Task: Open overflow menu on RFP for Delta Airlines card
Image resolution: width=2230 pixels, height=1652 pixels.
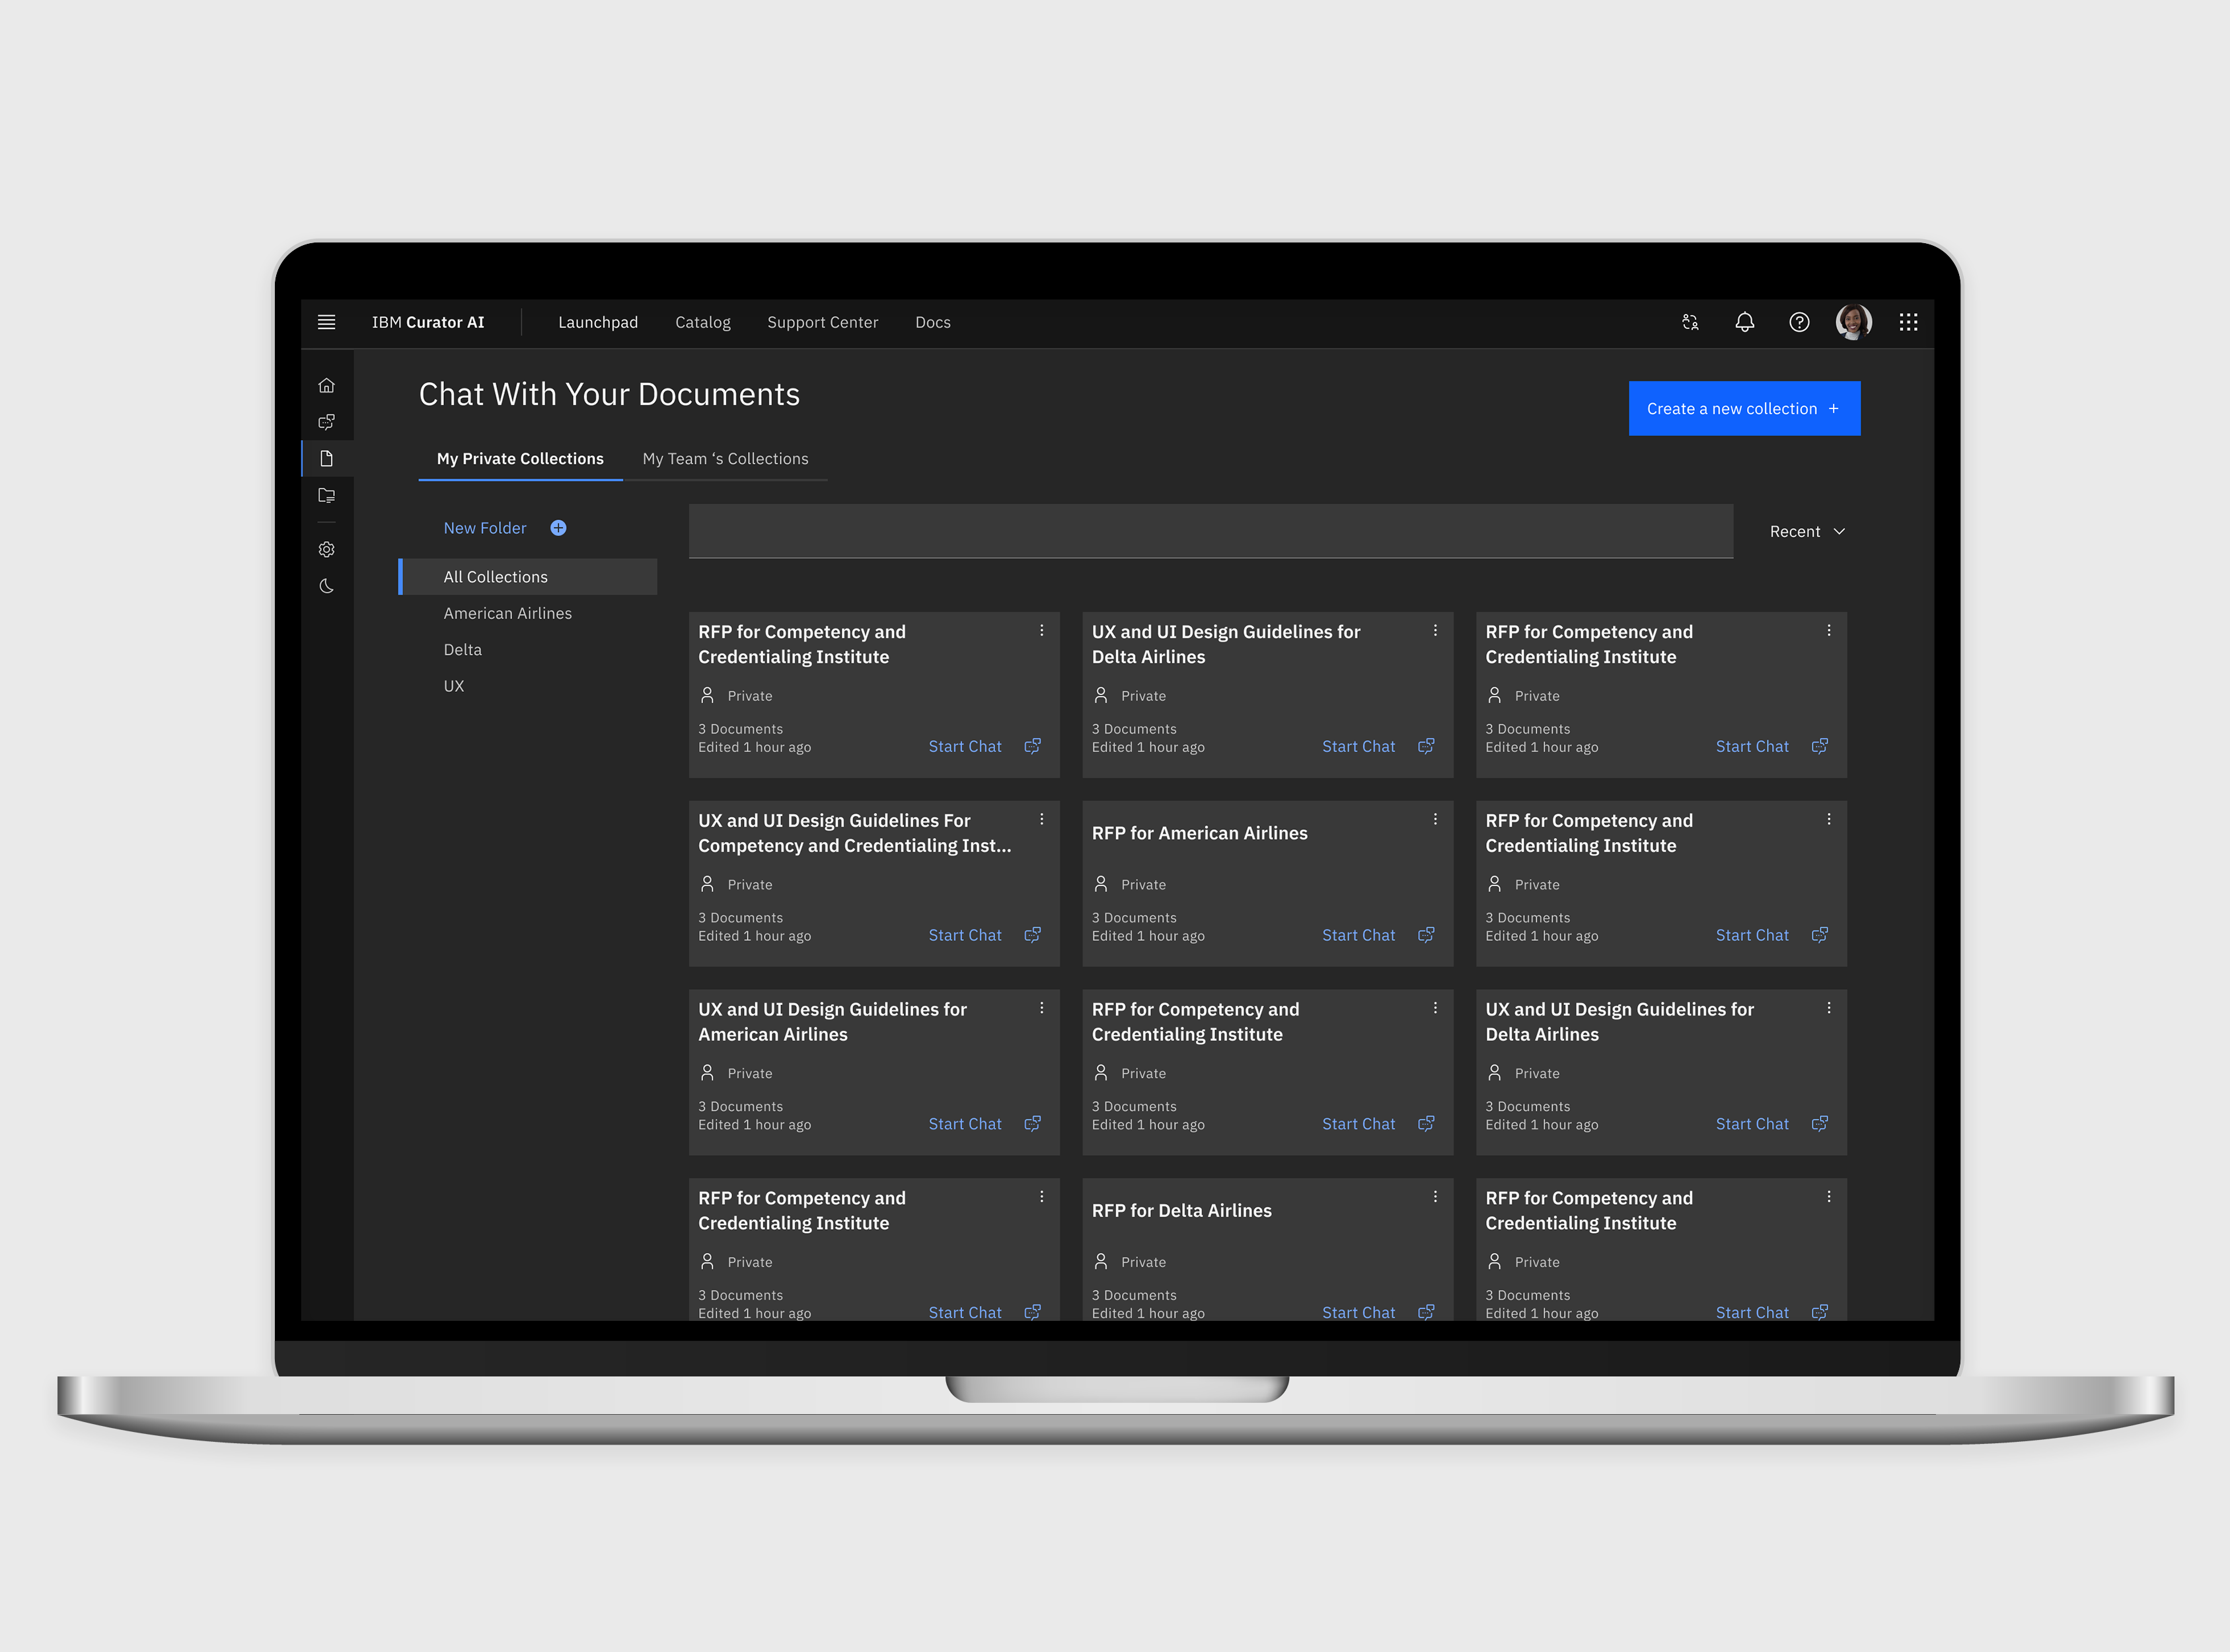Action: pos(1435,1197)
